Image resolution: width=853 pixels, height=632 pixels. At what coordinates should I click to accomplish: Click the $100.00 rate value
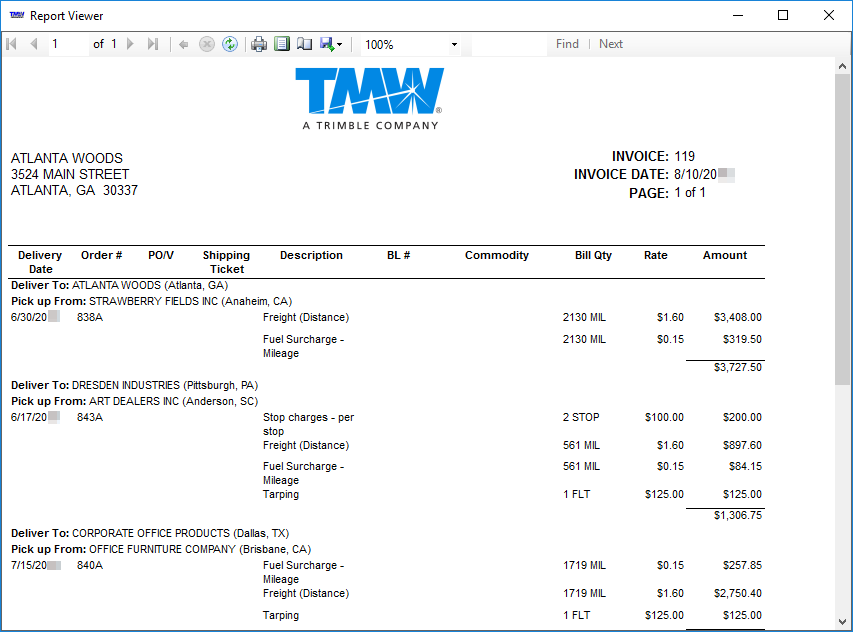coord(664,417)
